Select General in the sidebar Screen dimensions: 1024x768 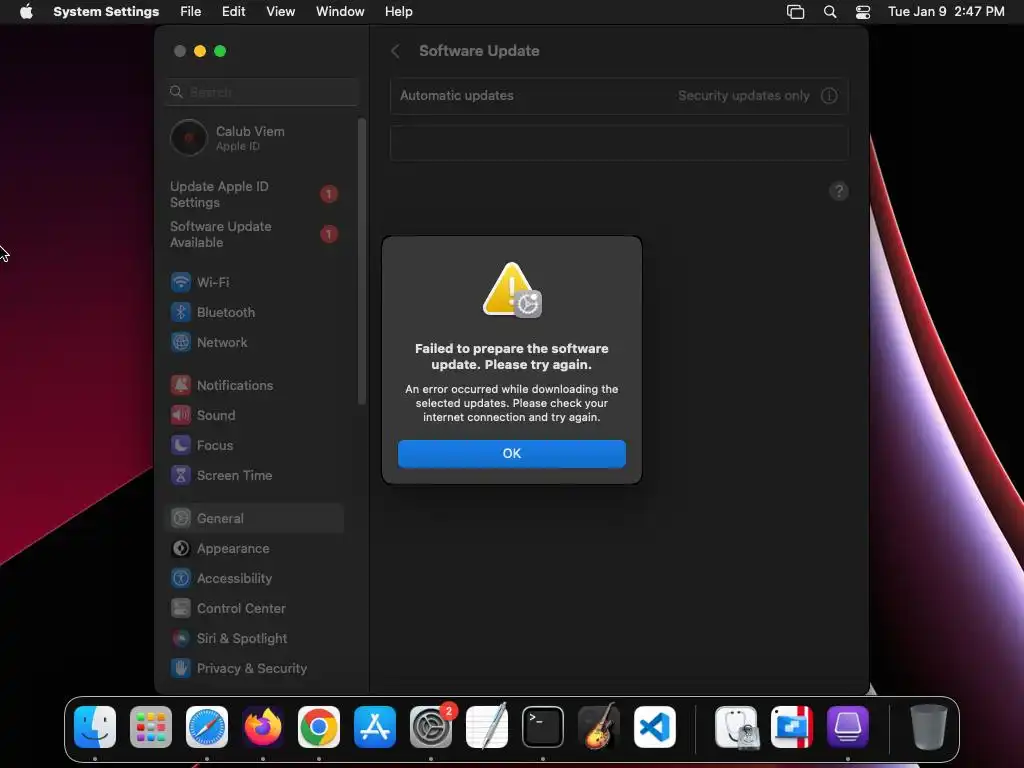255,519
